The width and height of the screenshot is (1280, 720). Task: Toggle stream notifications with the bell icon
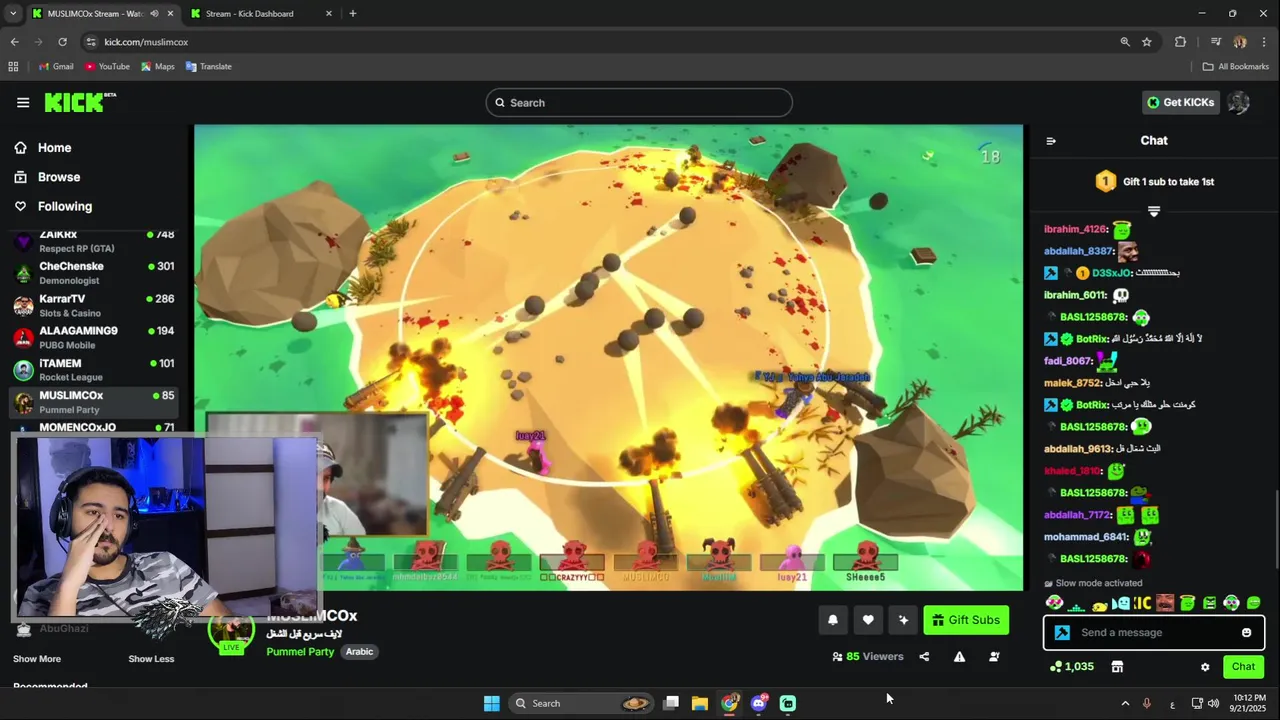(x=832, y=620)
